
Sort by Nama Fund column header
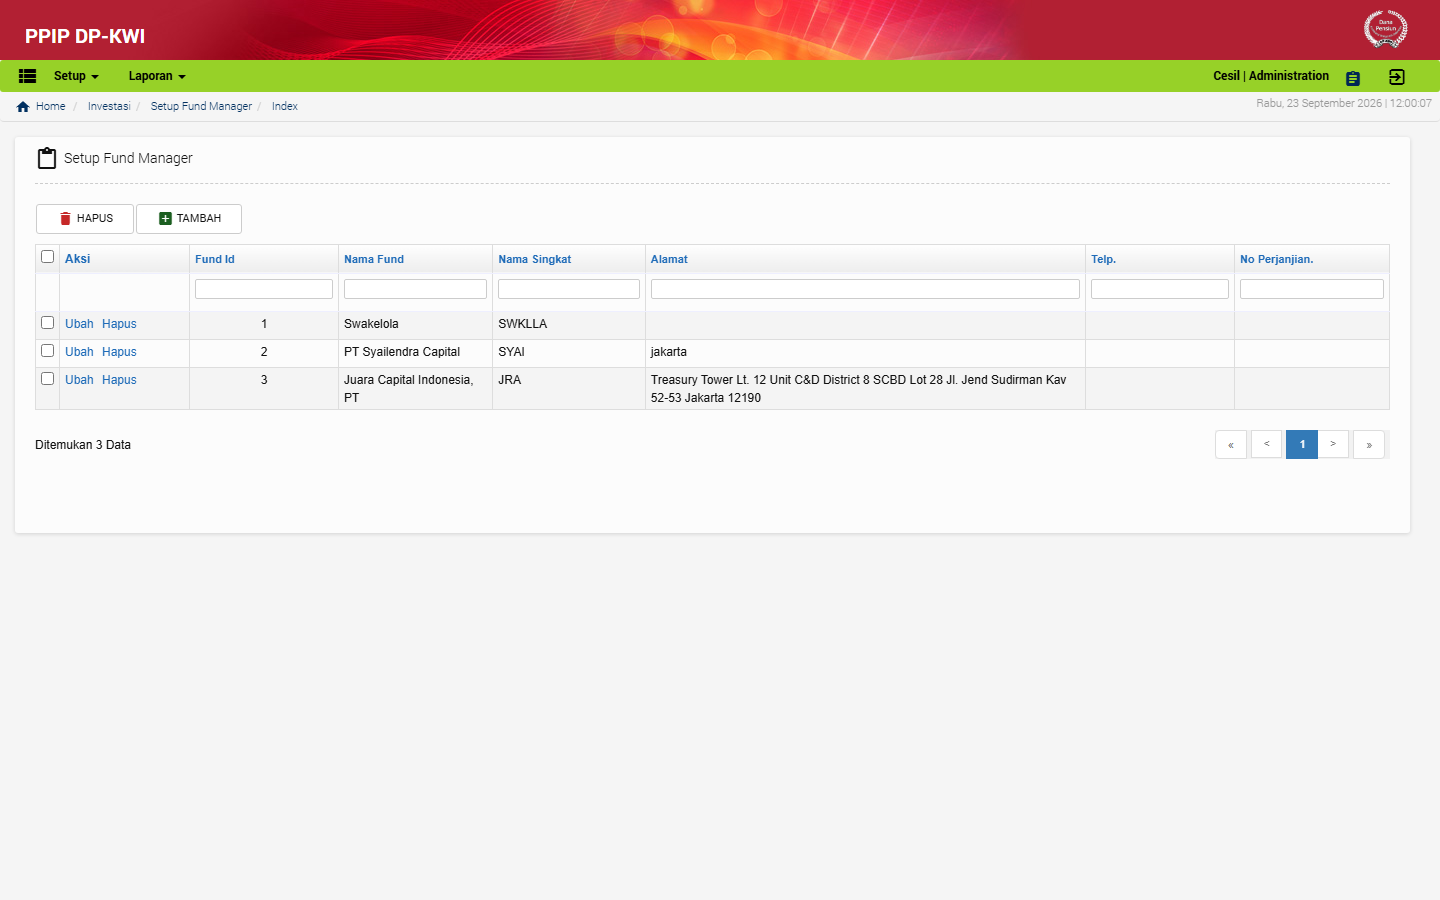coord(374,259)
